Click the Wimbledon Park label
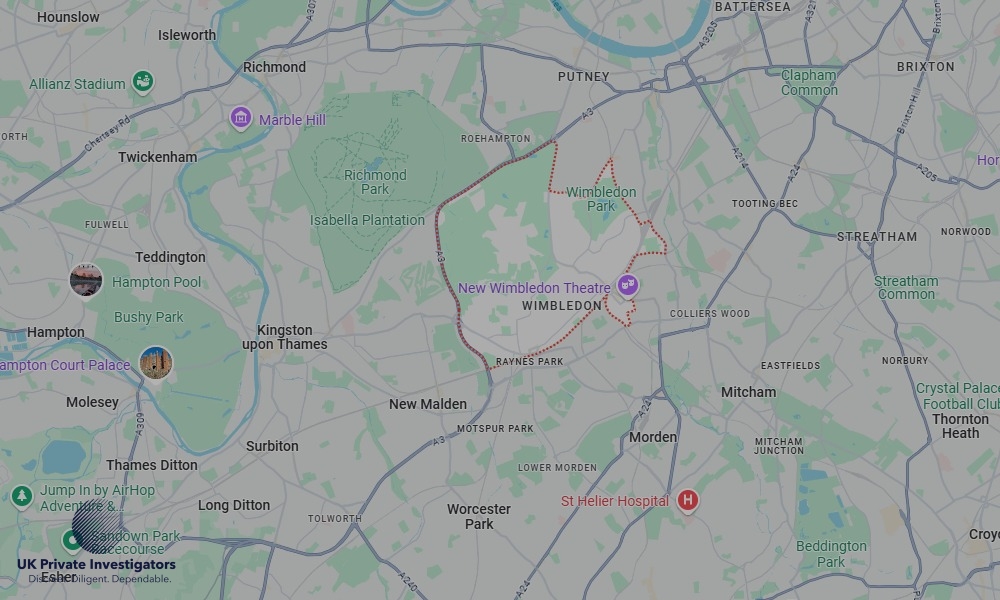 [x=601, y=199]
